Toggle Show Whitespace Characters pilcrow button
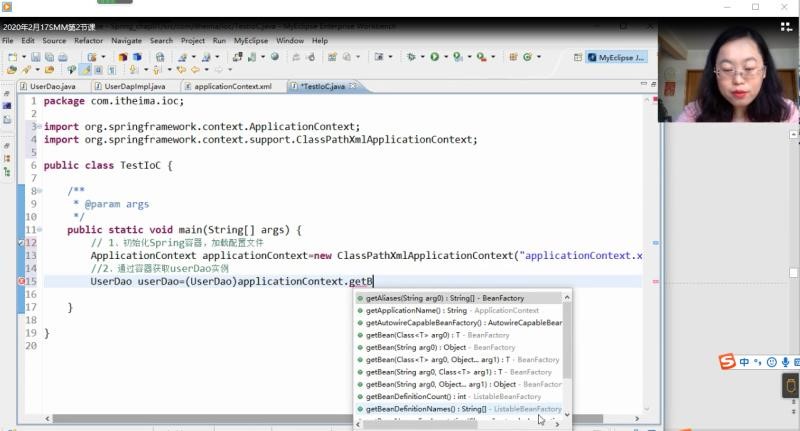 (x=112, y=70)
